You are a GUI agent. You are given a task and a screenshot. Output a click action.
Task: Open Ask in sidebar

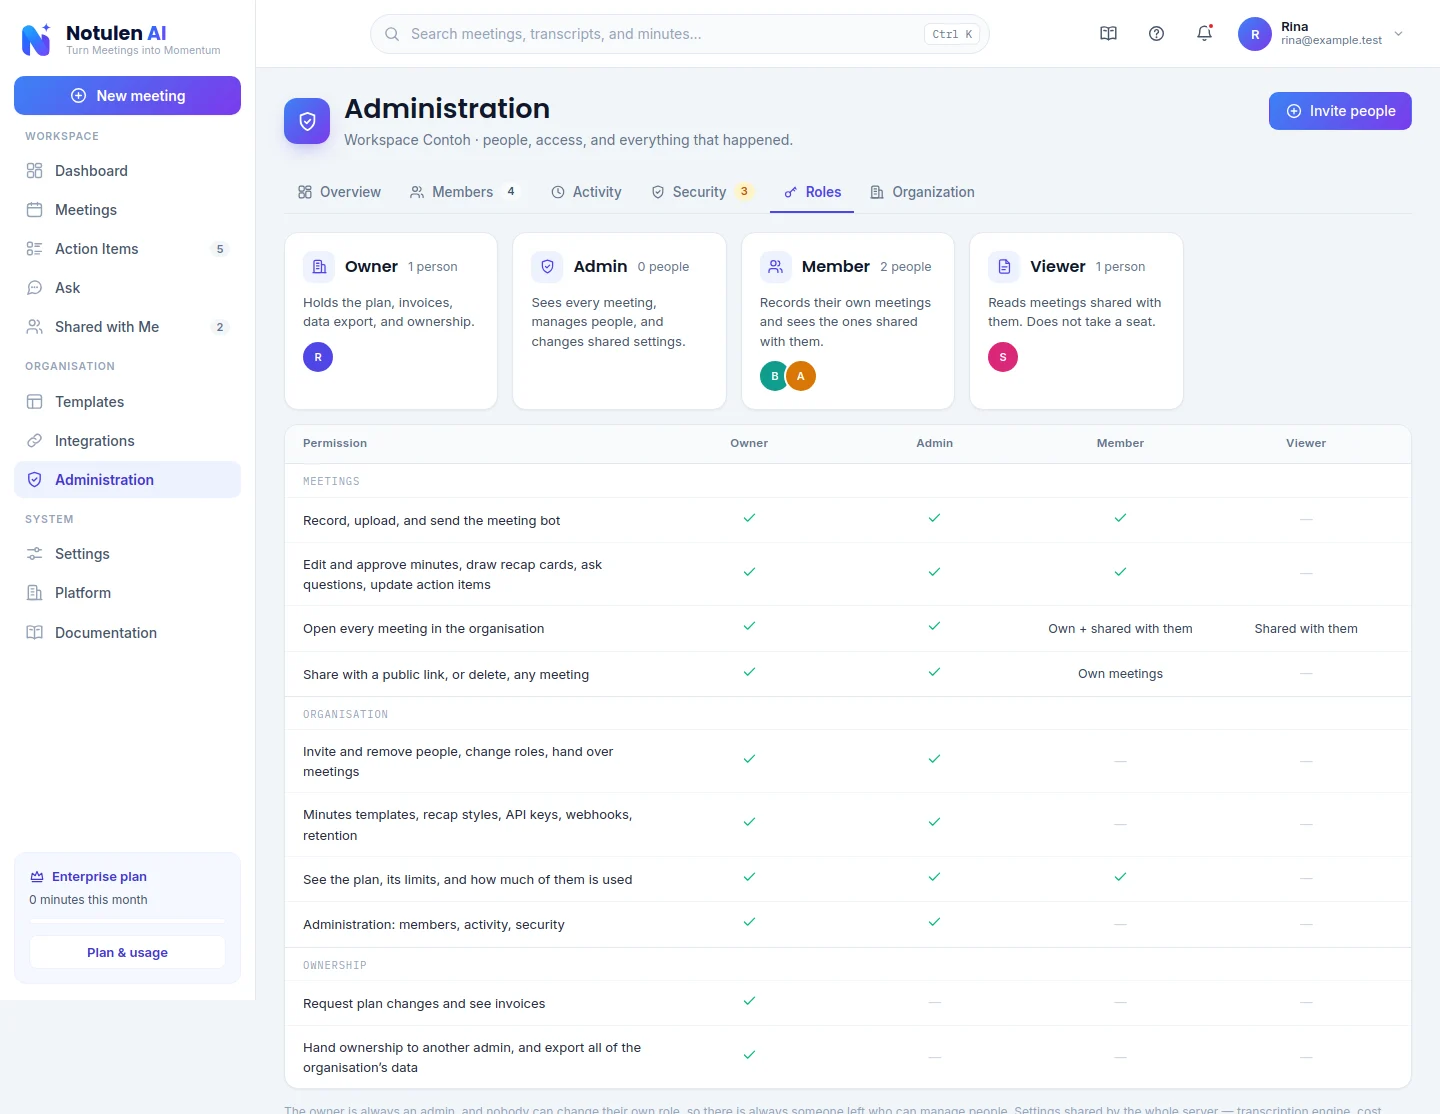pos(127,288)
